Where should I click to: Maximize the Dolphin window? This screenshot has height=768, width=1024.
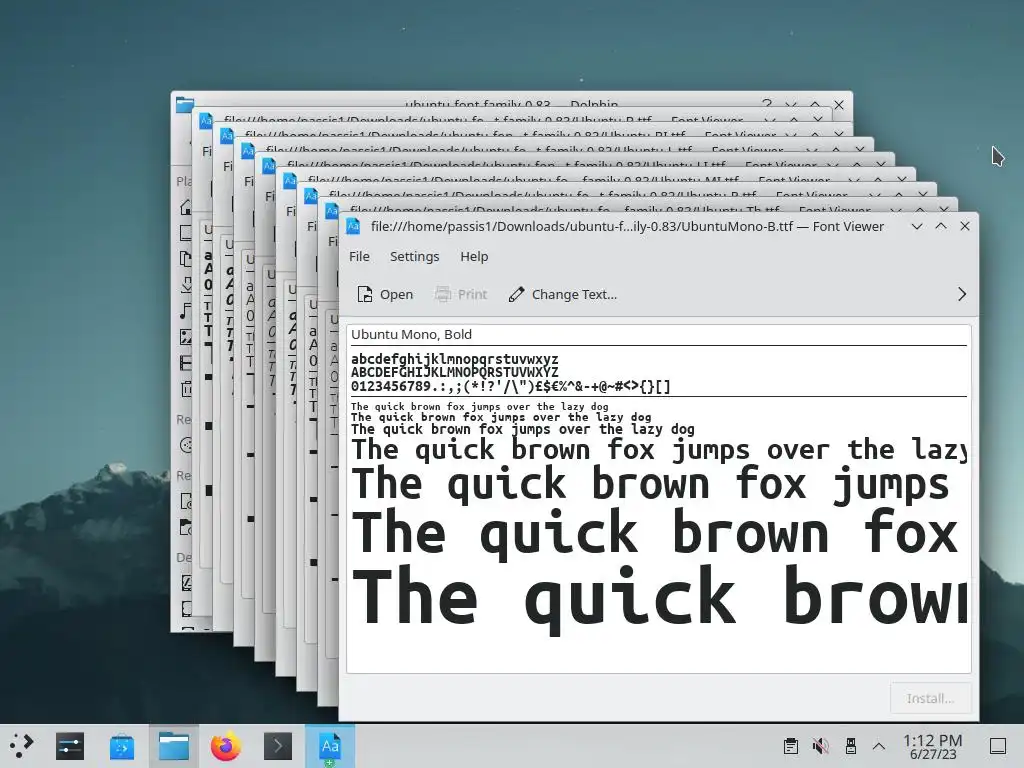pos(815,104)
